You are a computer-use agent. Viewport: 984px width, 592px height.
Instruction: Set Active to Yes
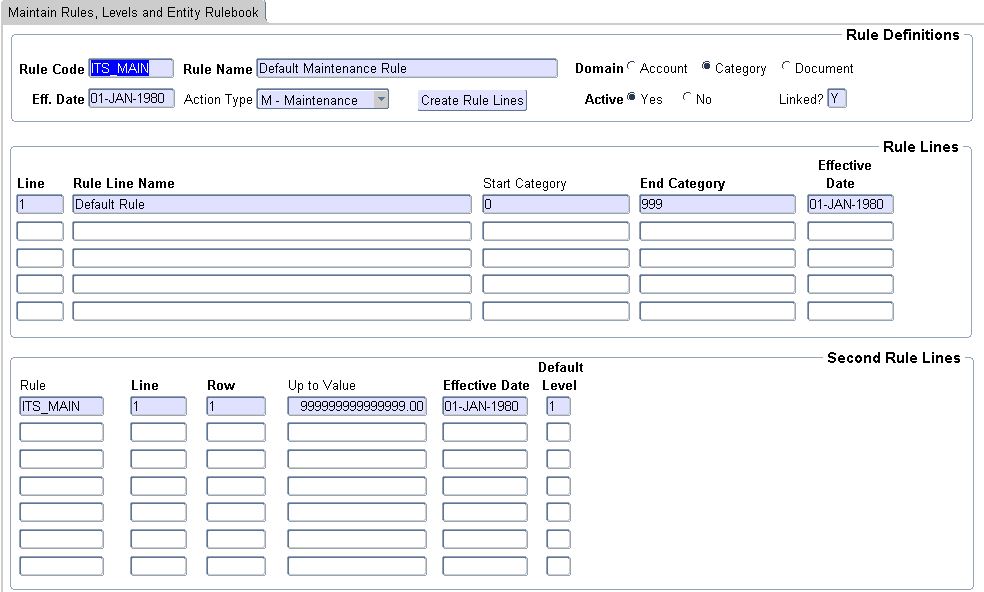(x=632, y=99)
